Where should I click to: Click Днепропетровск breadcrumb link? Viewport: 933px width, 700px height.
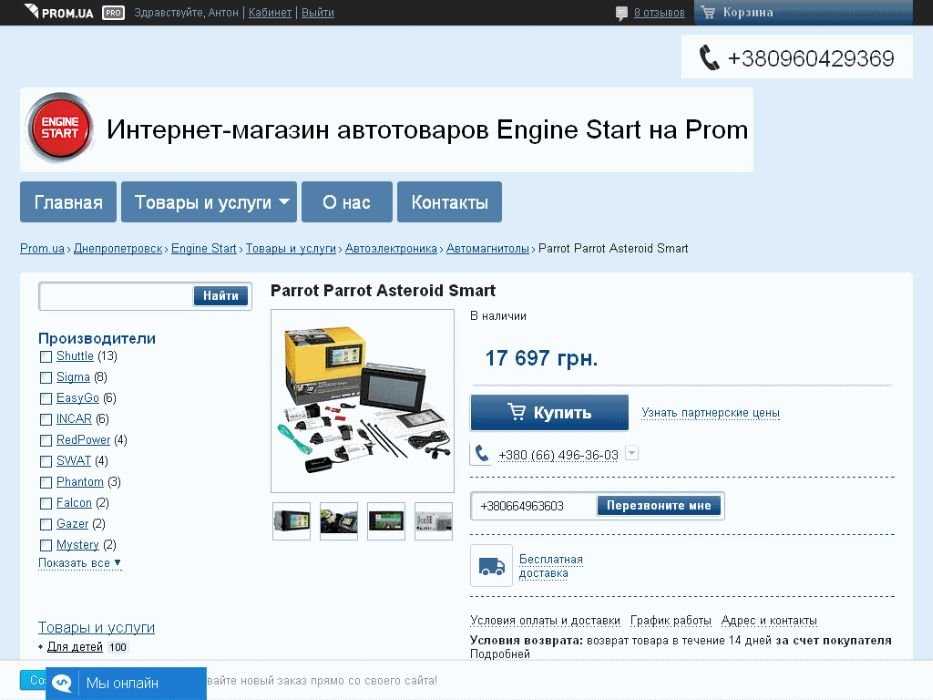pyautogui.click(x=118, y=248)
